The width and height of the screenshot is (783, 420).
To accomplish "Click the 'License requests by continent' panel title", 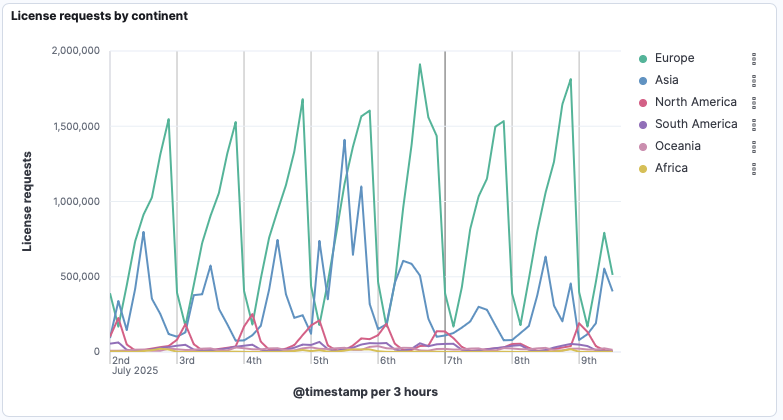I will pos(99,16).
